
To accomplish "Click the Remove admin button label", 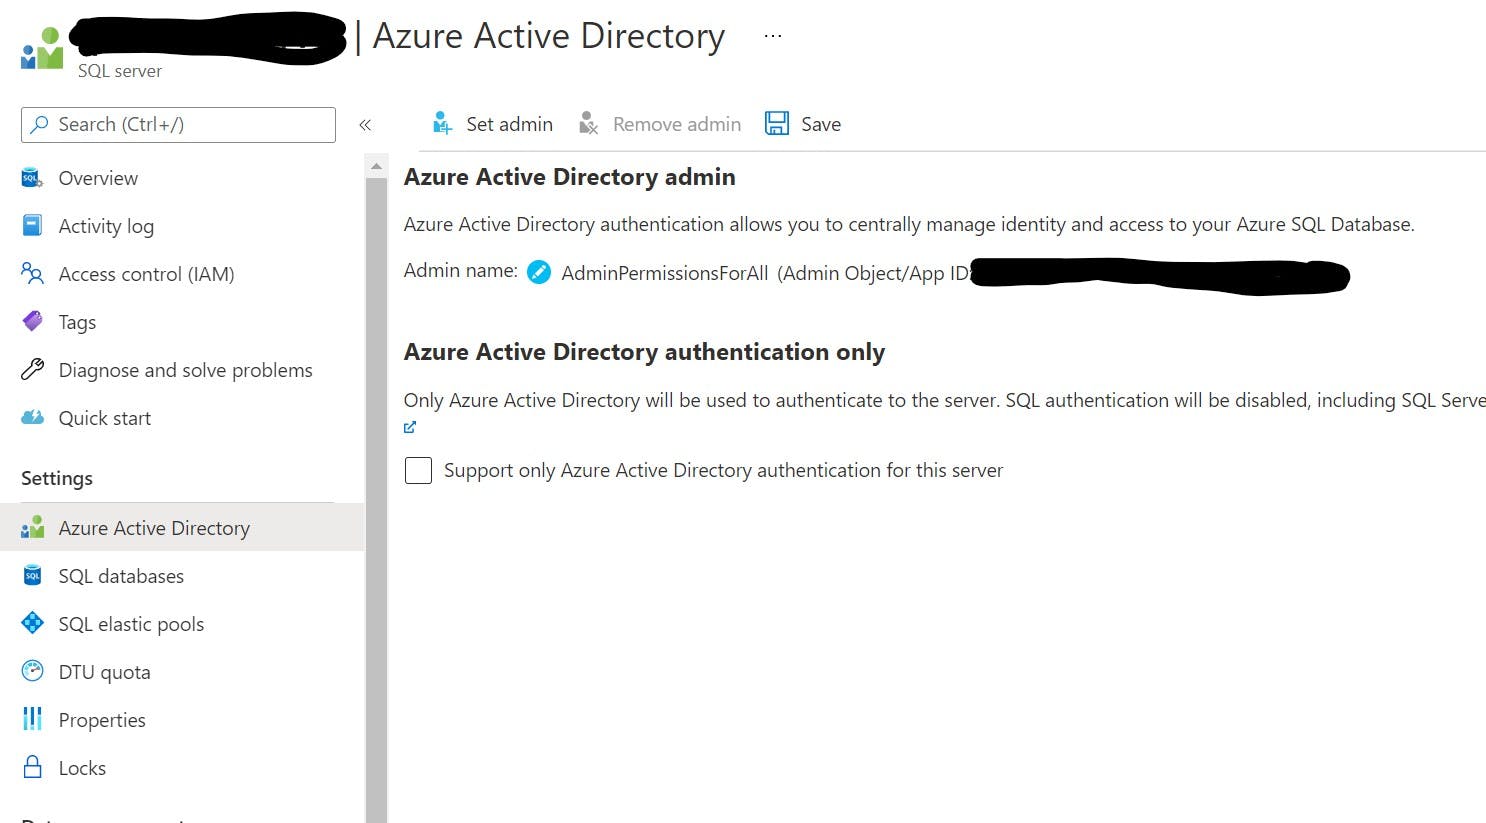I will tap(677, 124).
